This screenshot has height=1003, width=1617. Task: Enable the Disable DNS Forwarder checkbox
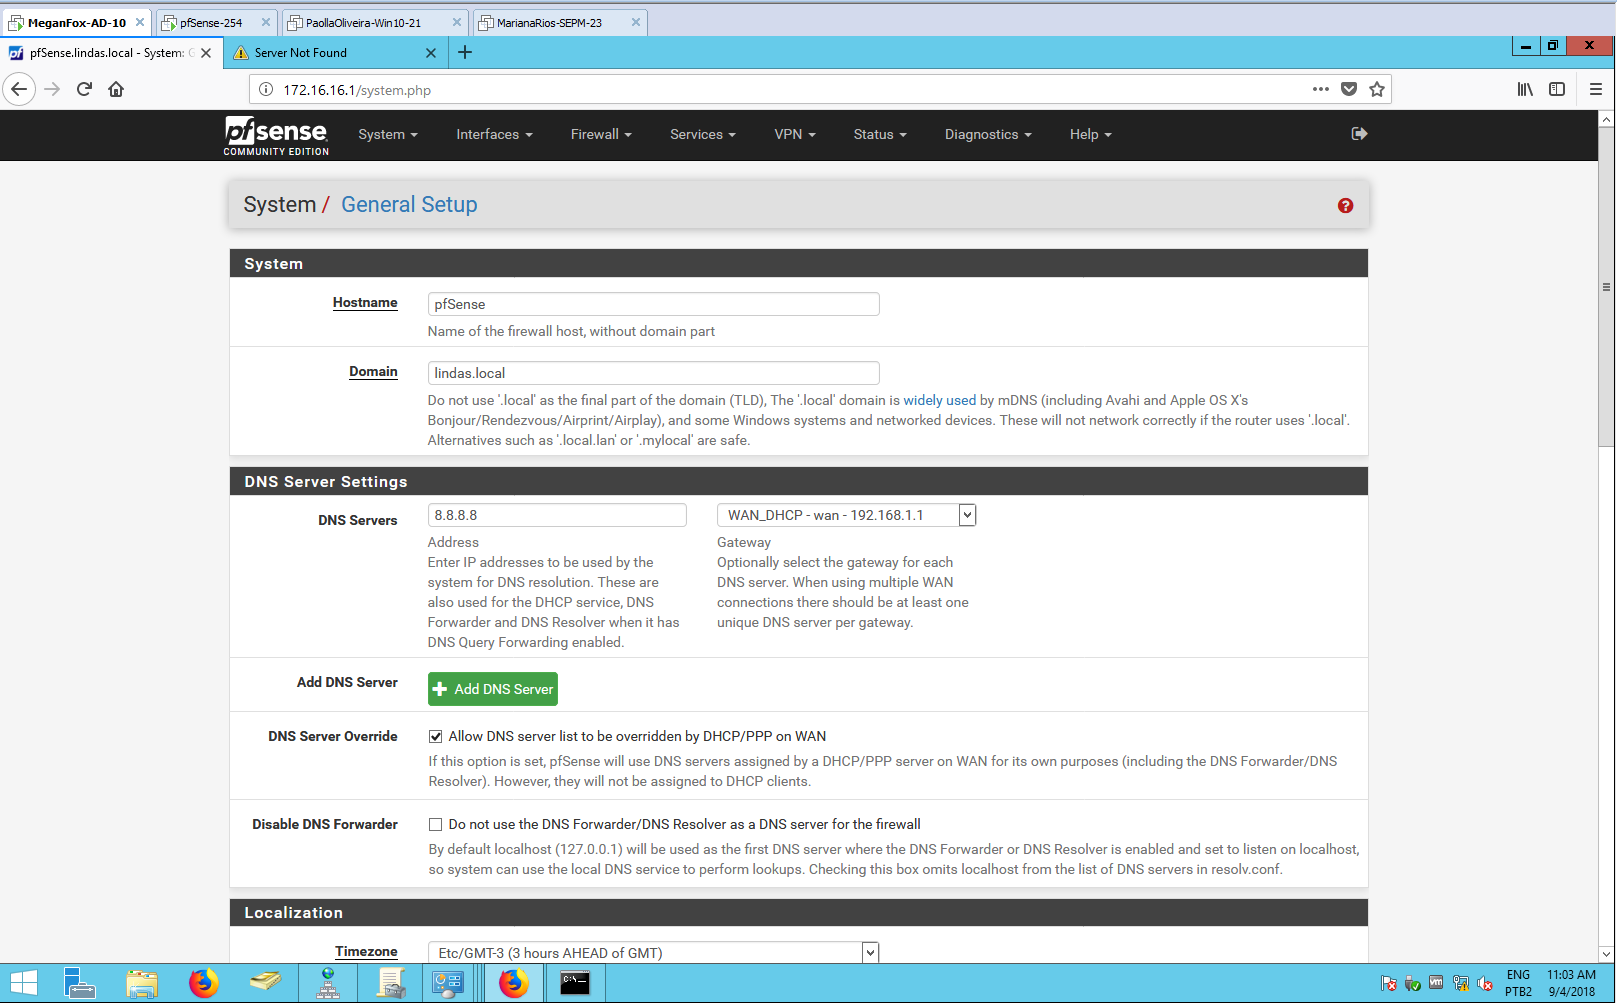436,825
